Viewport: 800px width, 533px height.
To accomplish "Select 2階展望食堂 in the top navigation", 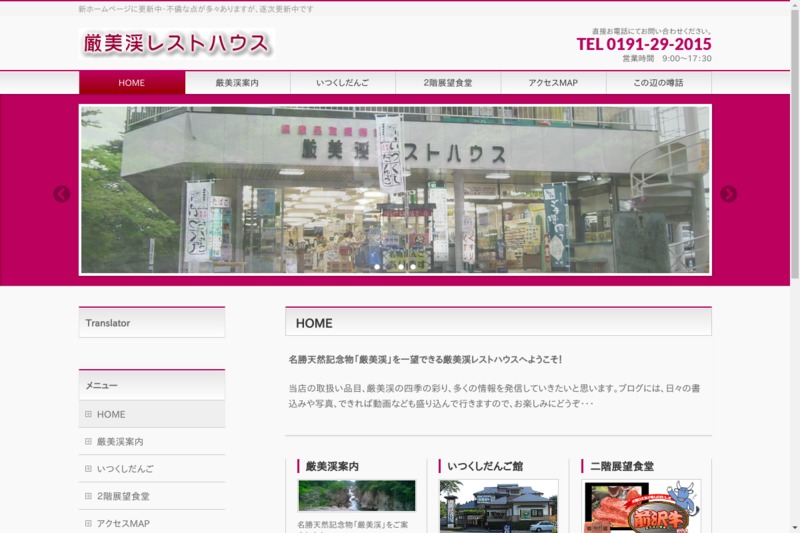I will tap(448, 83).
